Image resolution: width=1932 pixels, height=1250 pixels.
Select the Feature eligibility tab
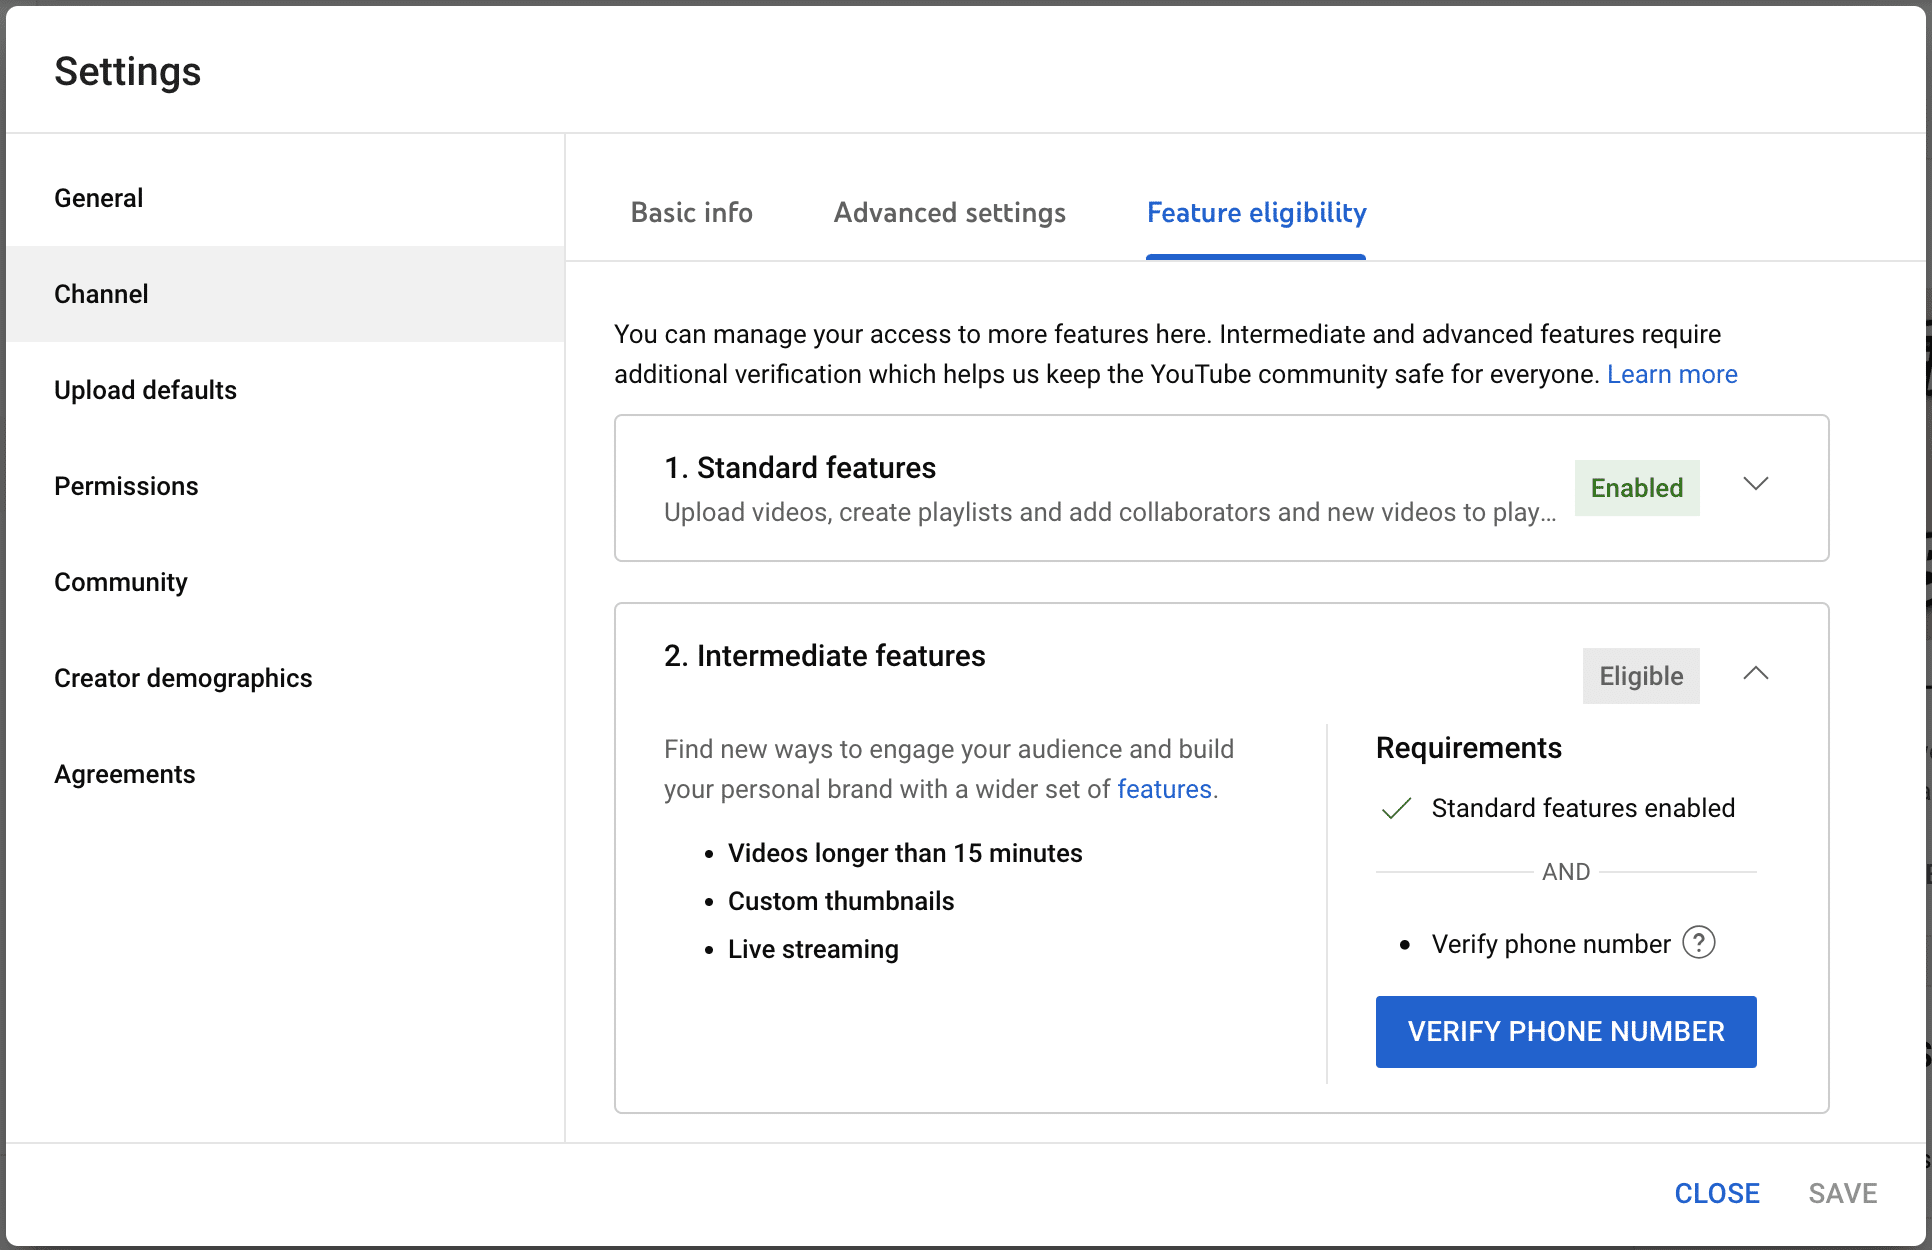(x=1256, y=212)
